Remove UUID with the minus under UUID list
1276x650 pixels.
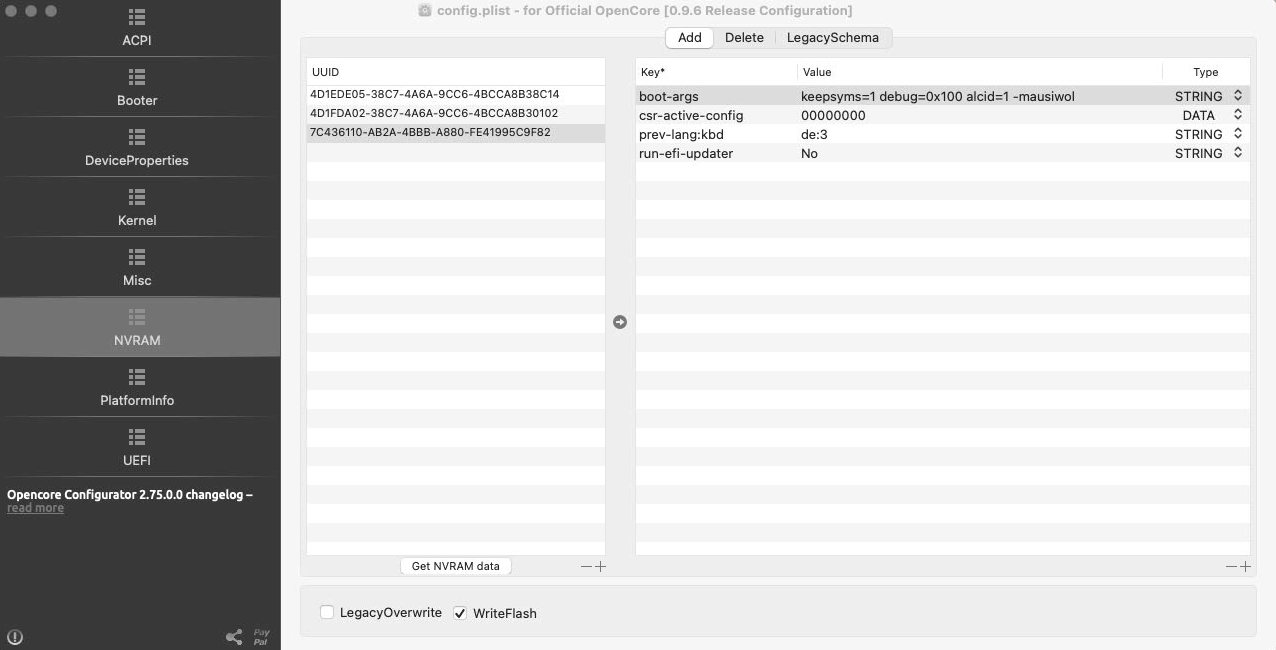[587, 567]
